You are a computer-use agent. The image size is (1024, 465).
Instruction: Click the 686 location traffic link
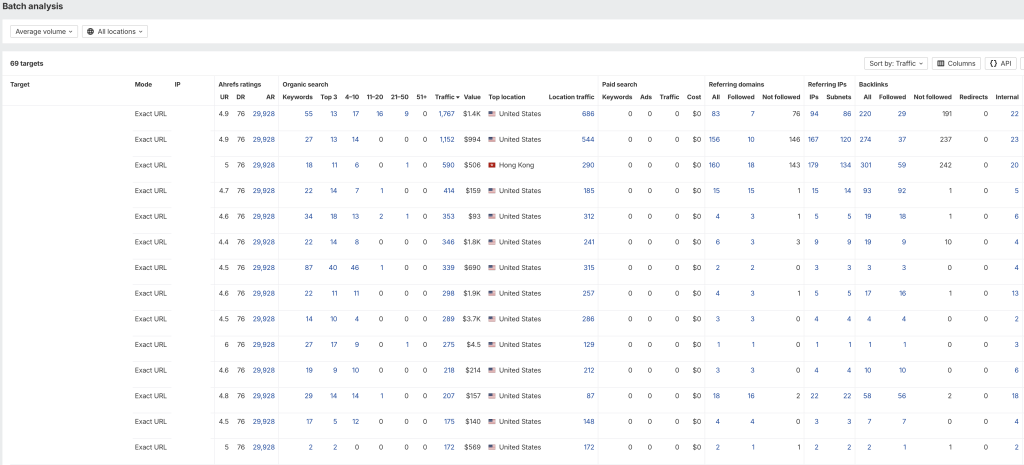click(588, 114)
